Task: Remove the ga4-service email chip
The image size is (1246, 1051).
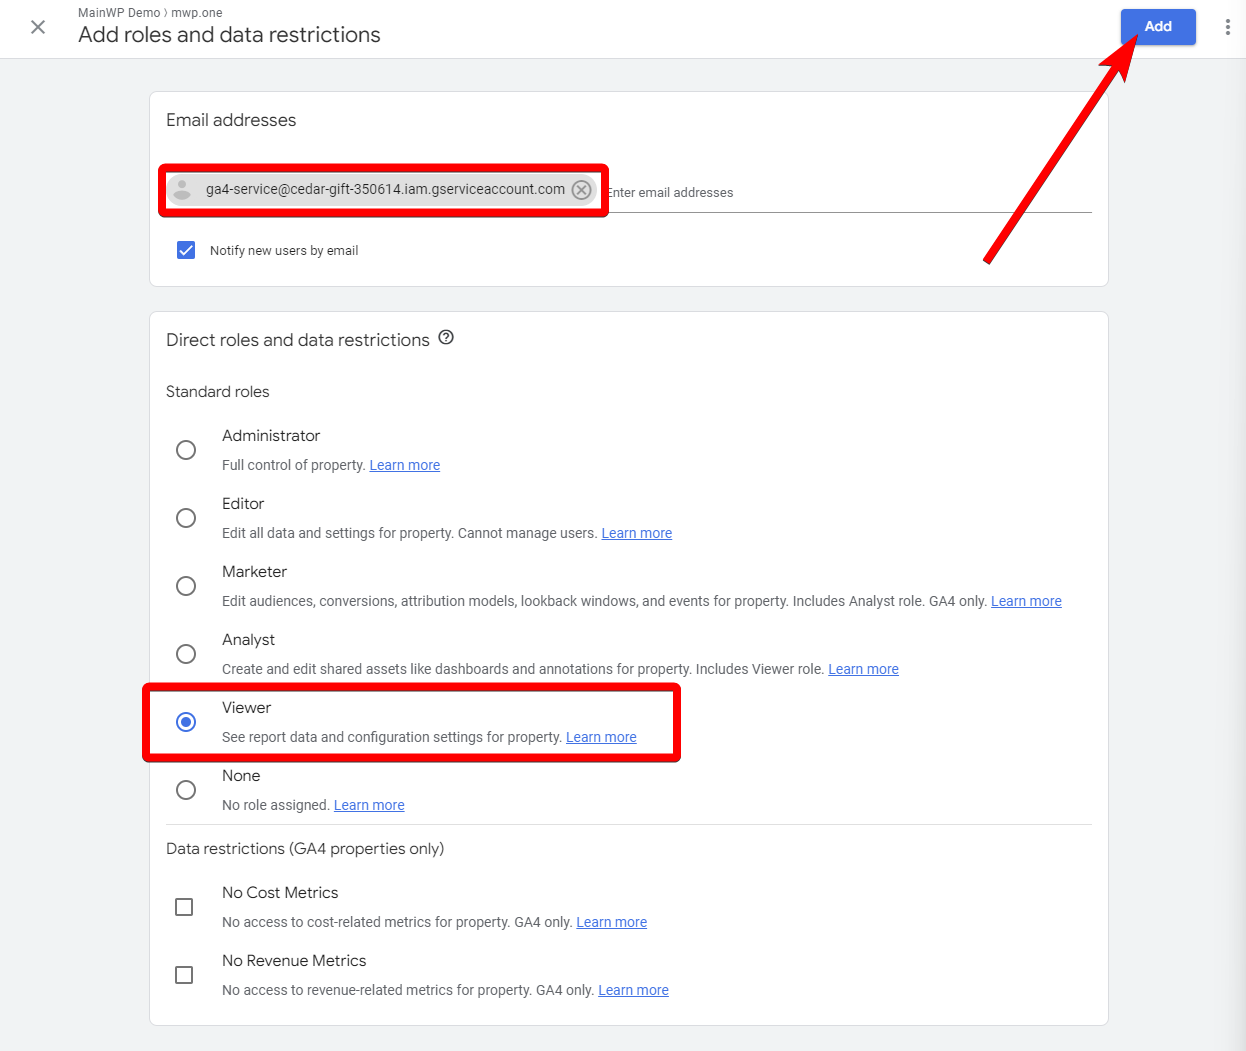Action: click(x=581, y=189)
